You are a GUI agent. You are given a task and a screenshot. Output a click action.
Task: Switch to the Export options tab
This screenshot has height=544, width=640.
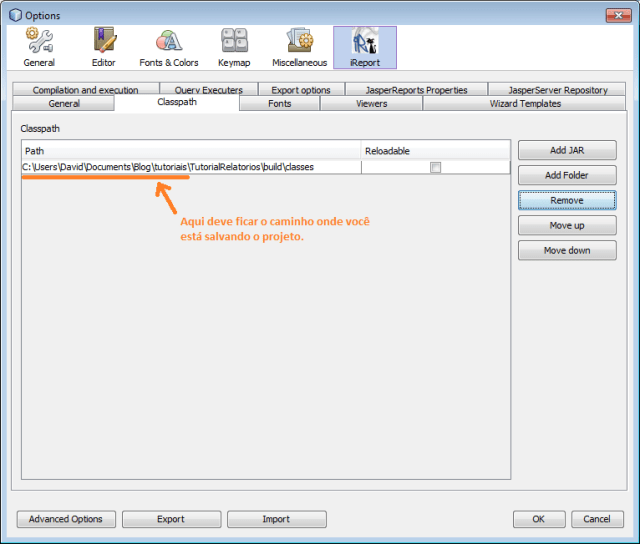[301, 90]
